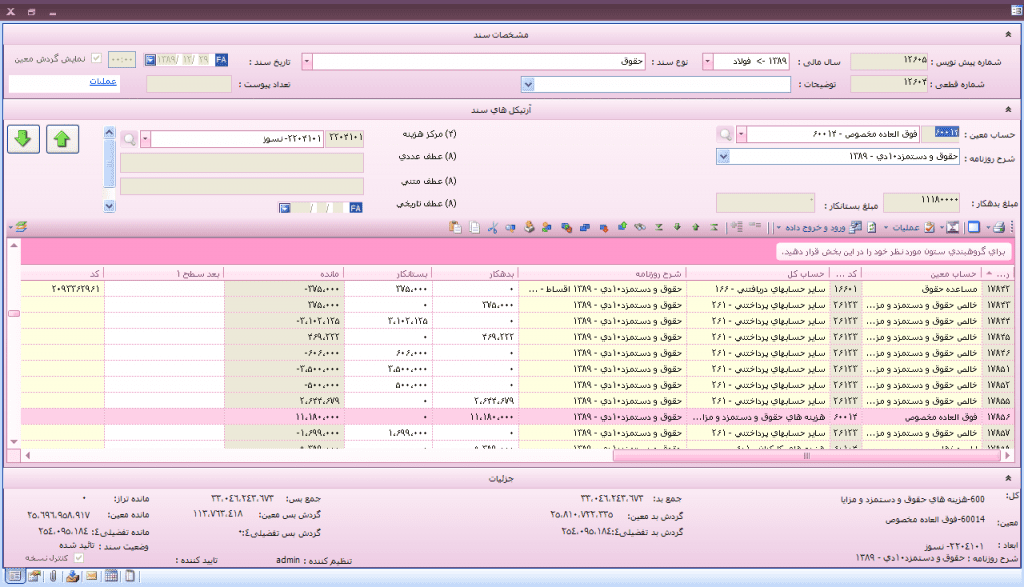
Task: Expand the شرح روزنامه combo box
Action: pos(723,157)
